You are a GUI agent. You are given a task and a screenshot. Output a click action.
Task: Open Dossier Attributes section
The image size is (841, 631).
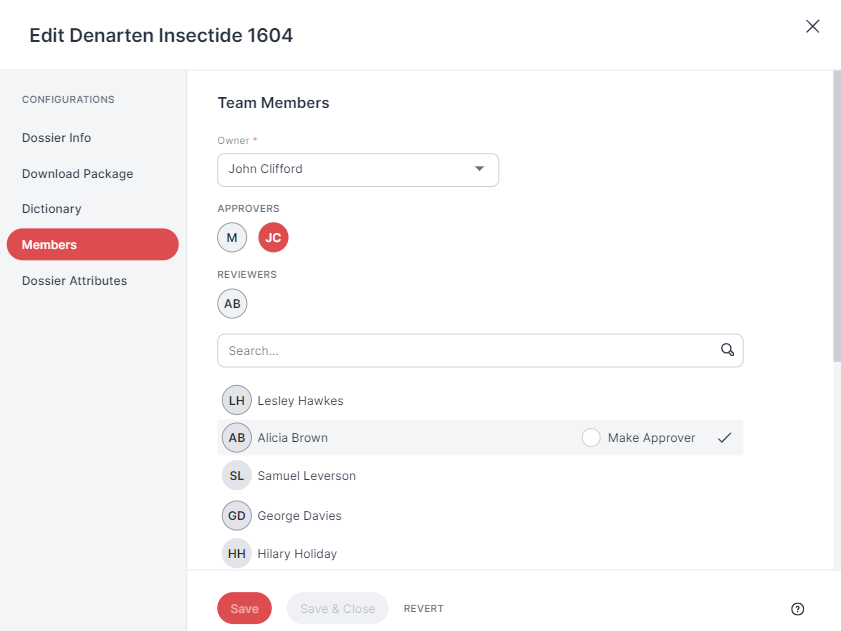(75, 281)
